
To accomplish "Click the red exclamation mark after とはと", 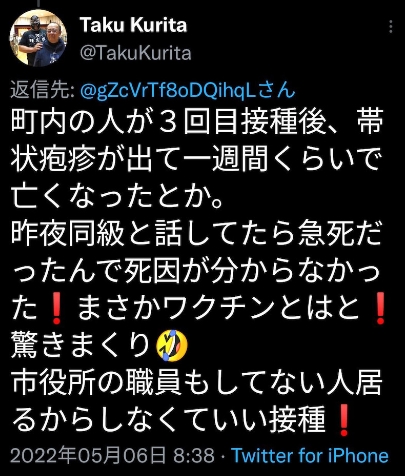I will click(x=379, y=308).
